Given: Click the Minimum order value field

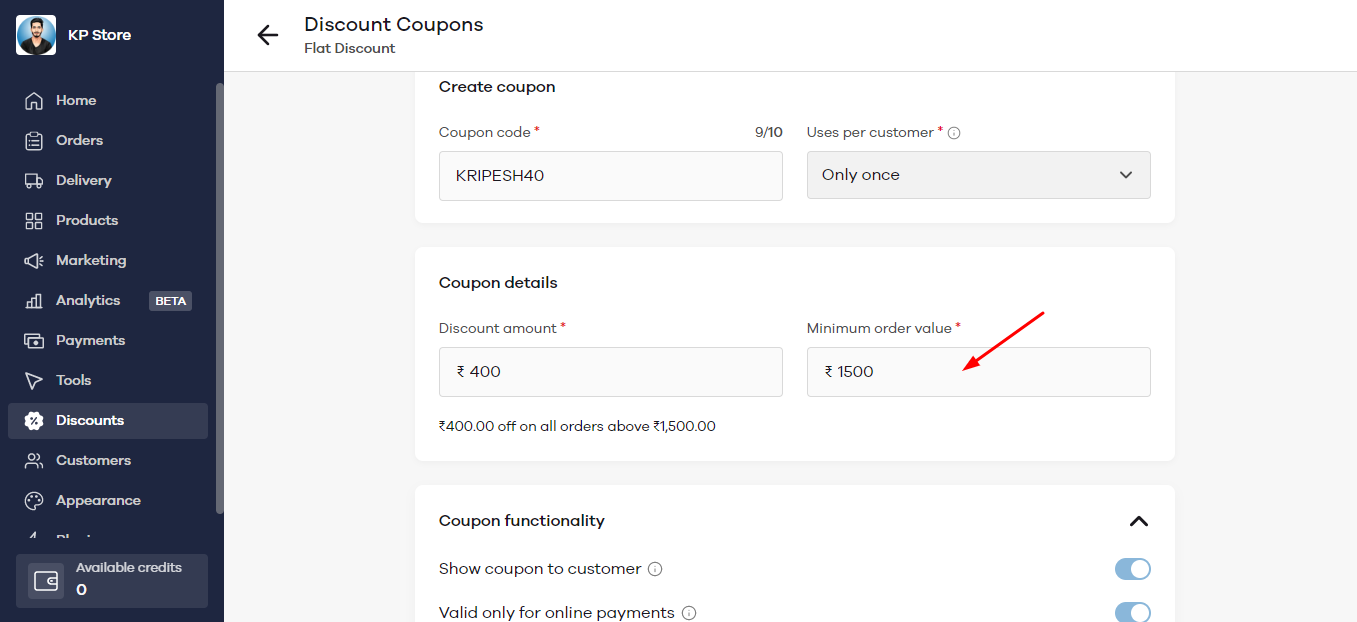Looking at the screenshot, I should [x=978, y=372].
